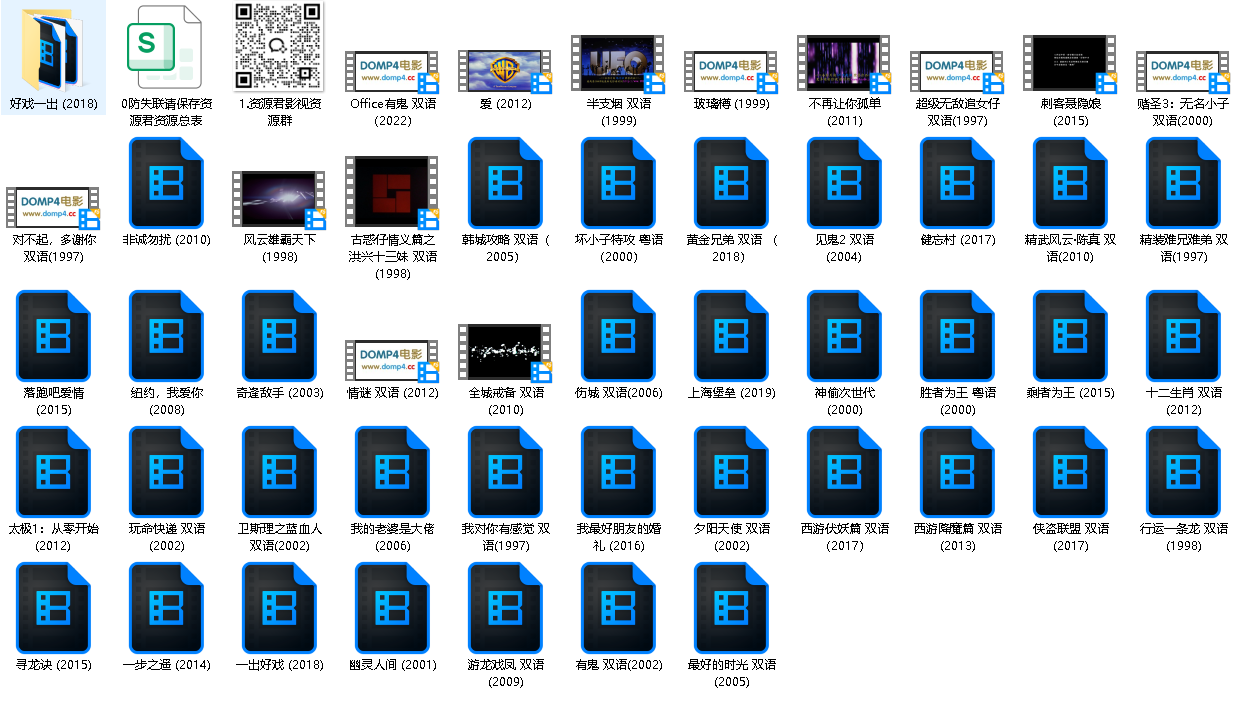The image size is (1241, 708).
Task: Select Office有鬼 双语 (2022) video
Action: [x=392, y=71]
